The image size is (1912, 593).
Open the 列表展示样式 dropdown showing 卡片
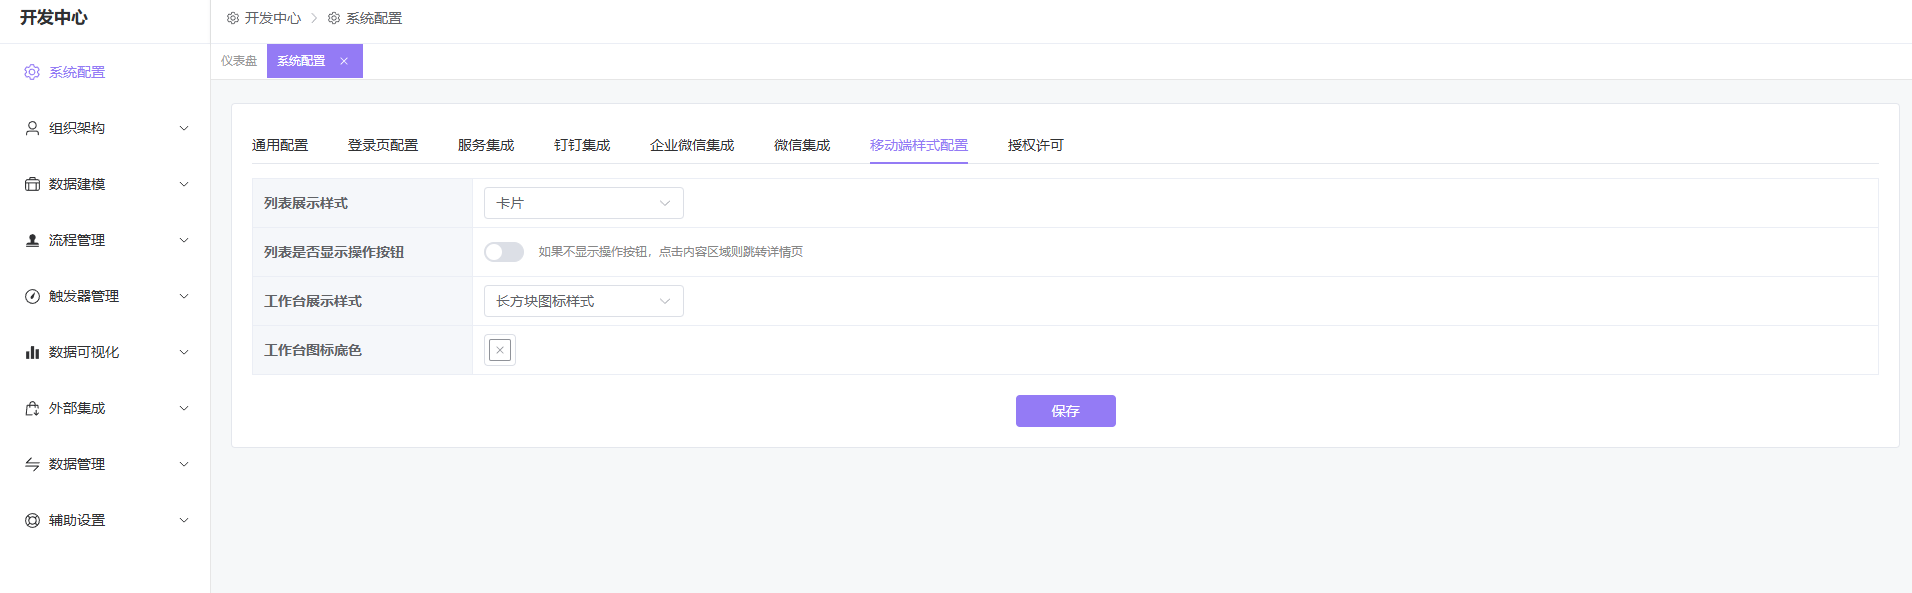coord(583,203)
